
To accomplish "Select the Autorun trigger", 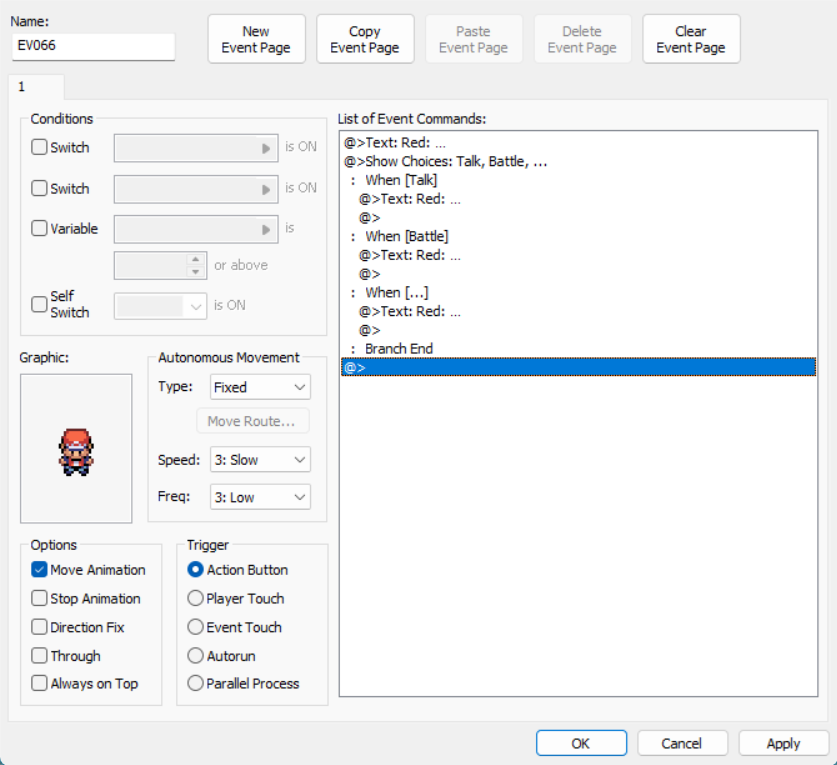I will [195, 655].
